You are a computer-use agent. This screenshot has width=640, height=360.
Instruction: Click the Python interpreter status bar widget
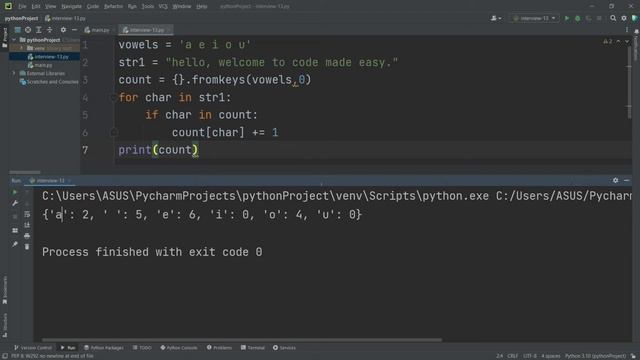click(595, 356)
